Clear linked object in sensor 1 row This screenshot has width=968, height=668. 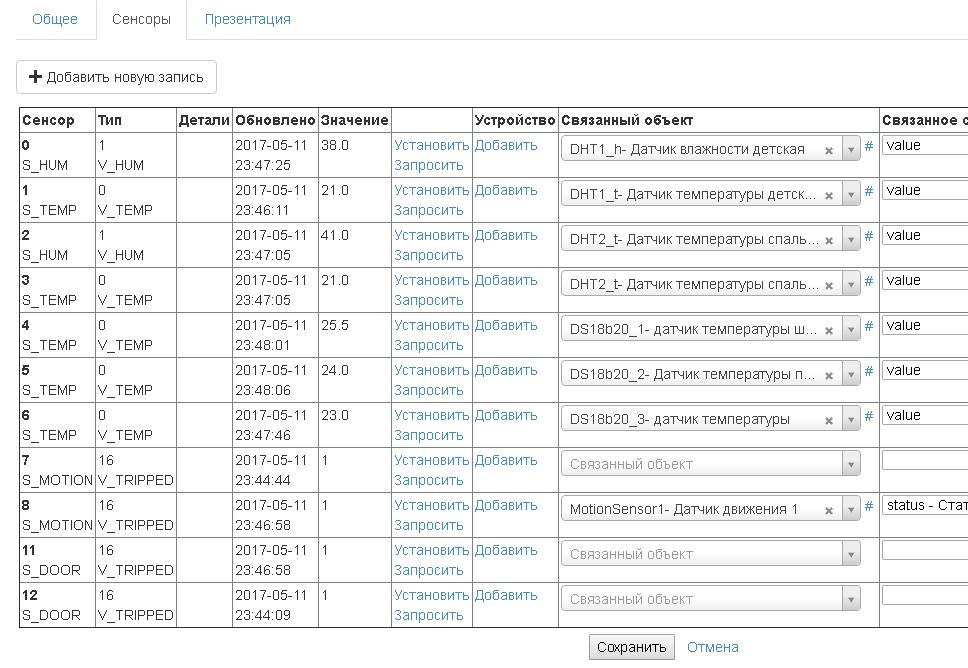click(829, 195)
